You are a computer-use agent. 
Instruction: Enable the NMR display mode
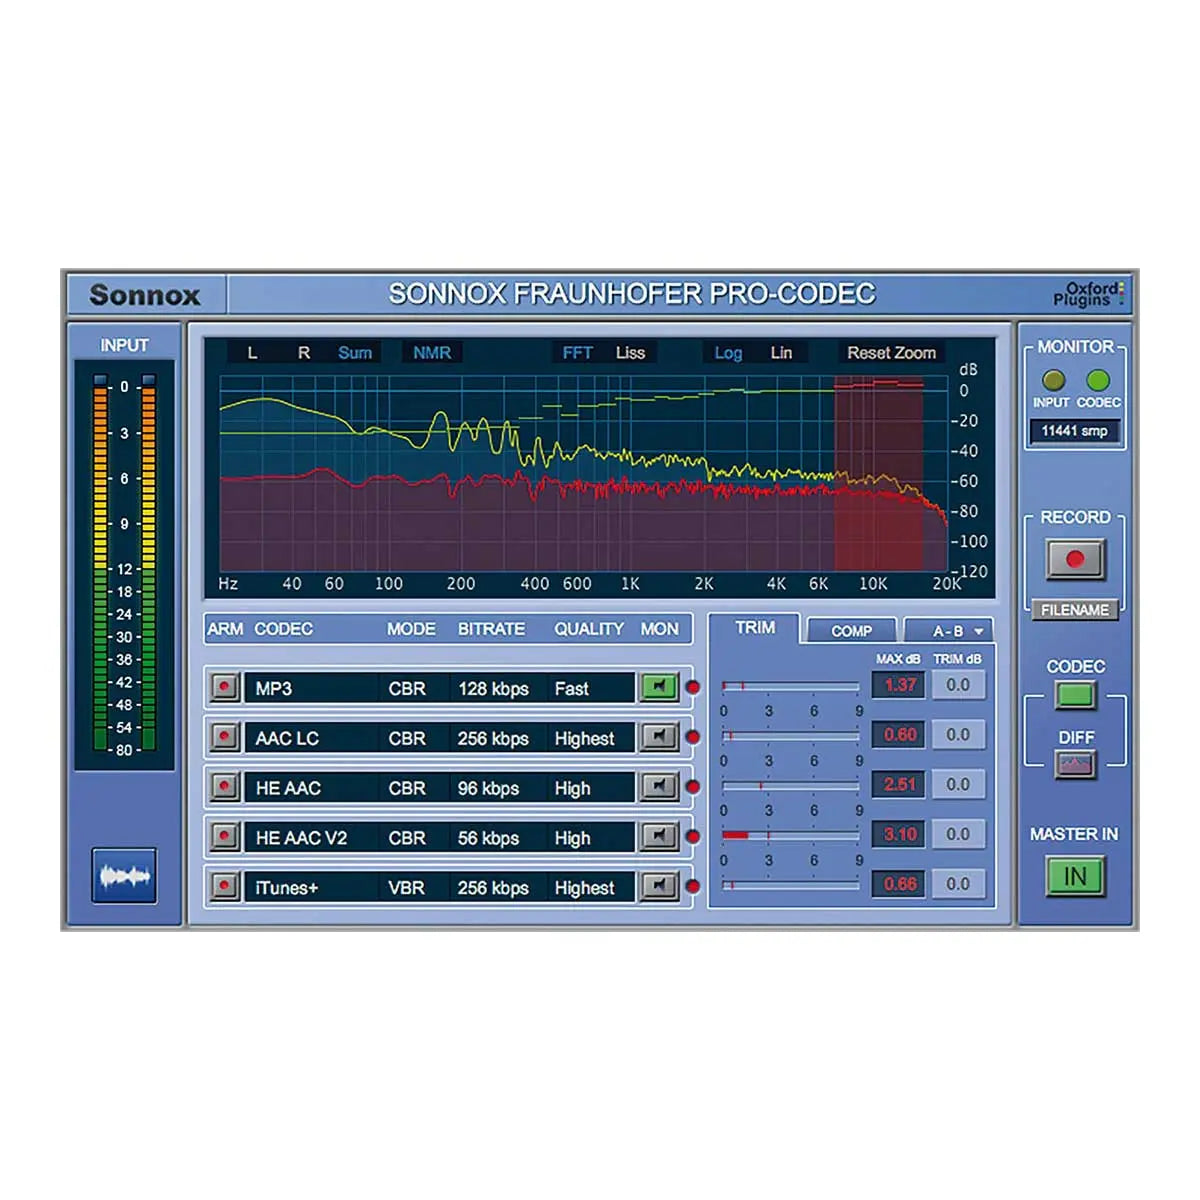click(x=431, y=352)
